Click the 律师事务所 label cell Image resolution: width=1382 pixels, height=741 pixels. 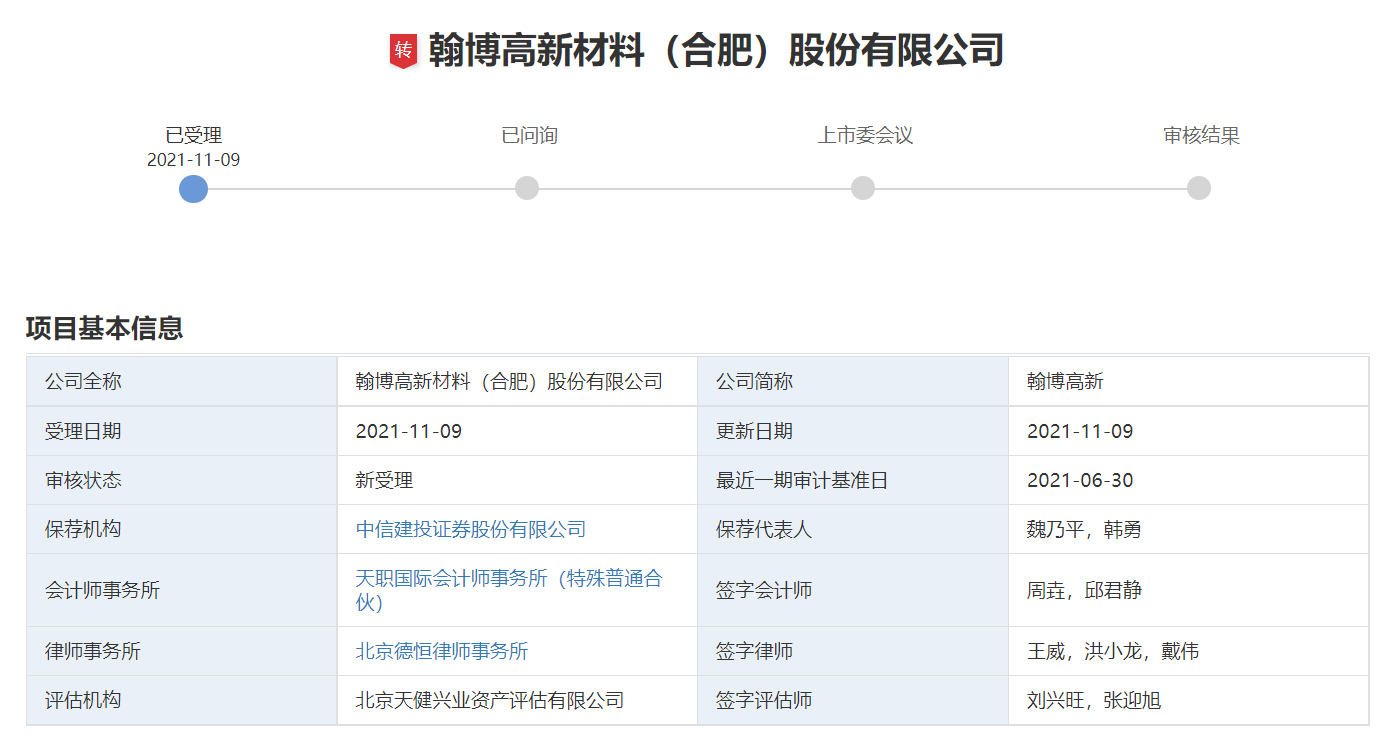[182, 651]
